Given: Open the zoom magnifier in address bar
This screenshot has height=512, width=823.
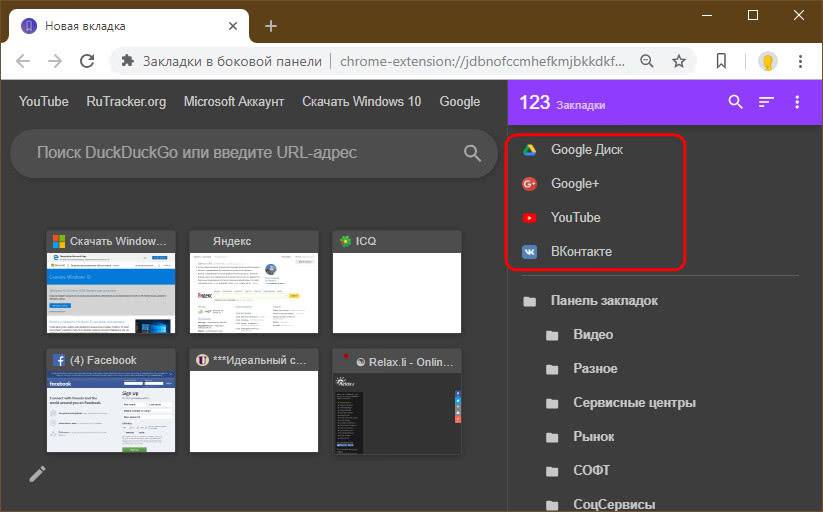Looking at the screenshot, I should 647,61.
